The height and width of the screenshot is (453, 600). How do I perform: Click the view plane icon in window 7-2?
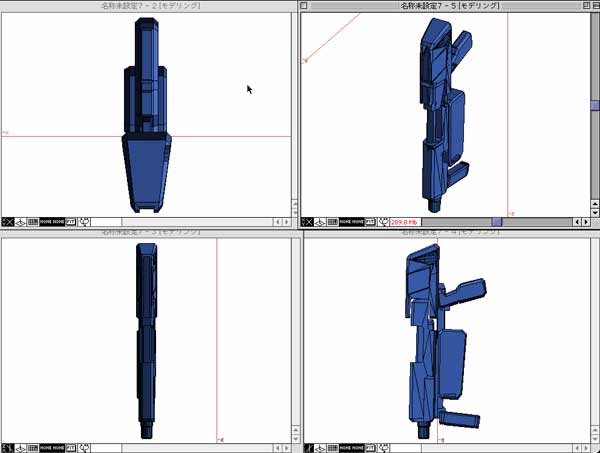tap(20, 222)
